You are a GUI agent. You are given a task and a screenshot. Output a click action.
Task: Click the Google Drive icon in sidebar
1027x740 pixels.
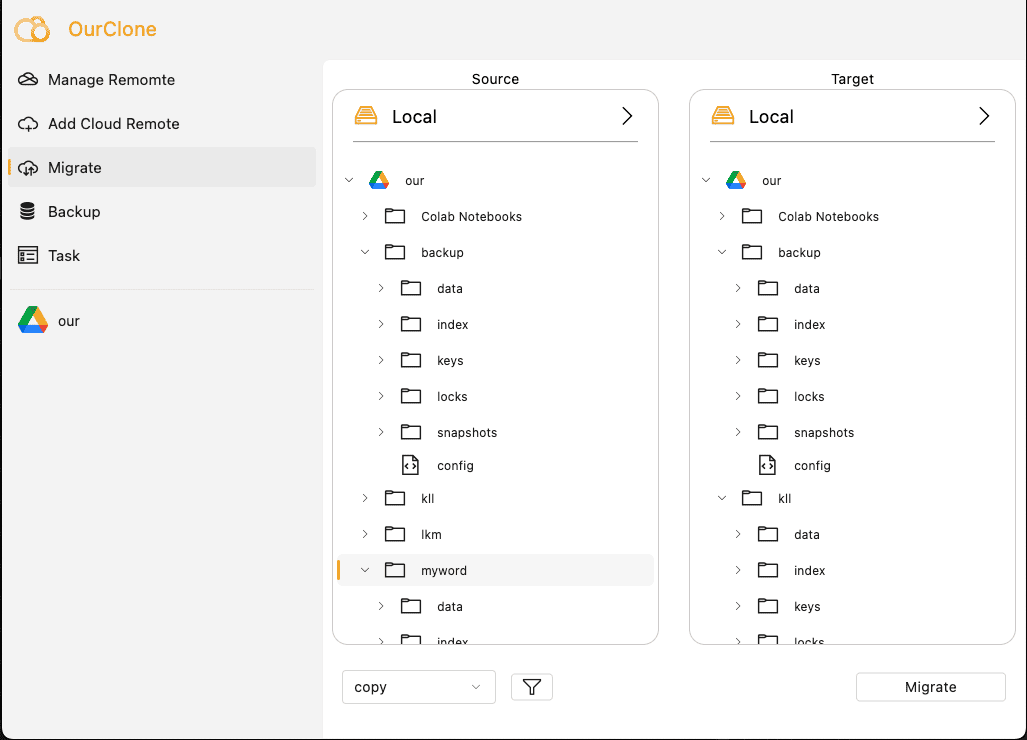pyautogui.click(x=33, y=321)
